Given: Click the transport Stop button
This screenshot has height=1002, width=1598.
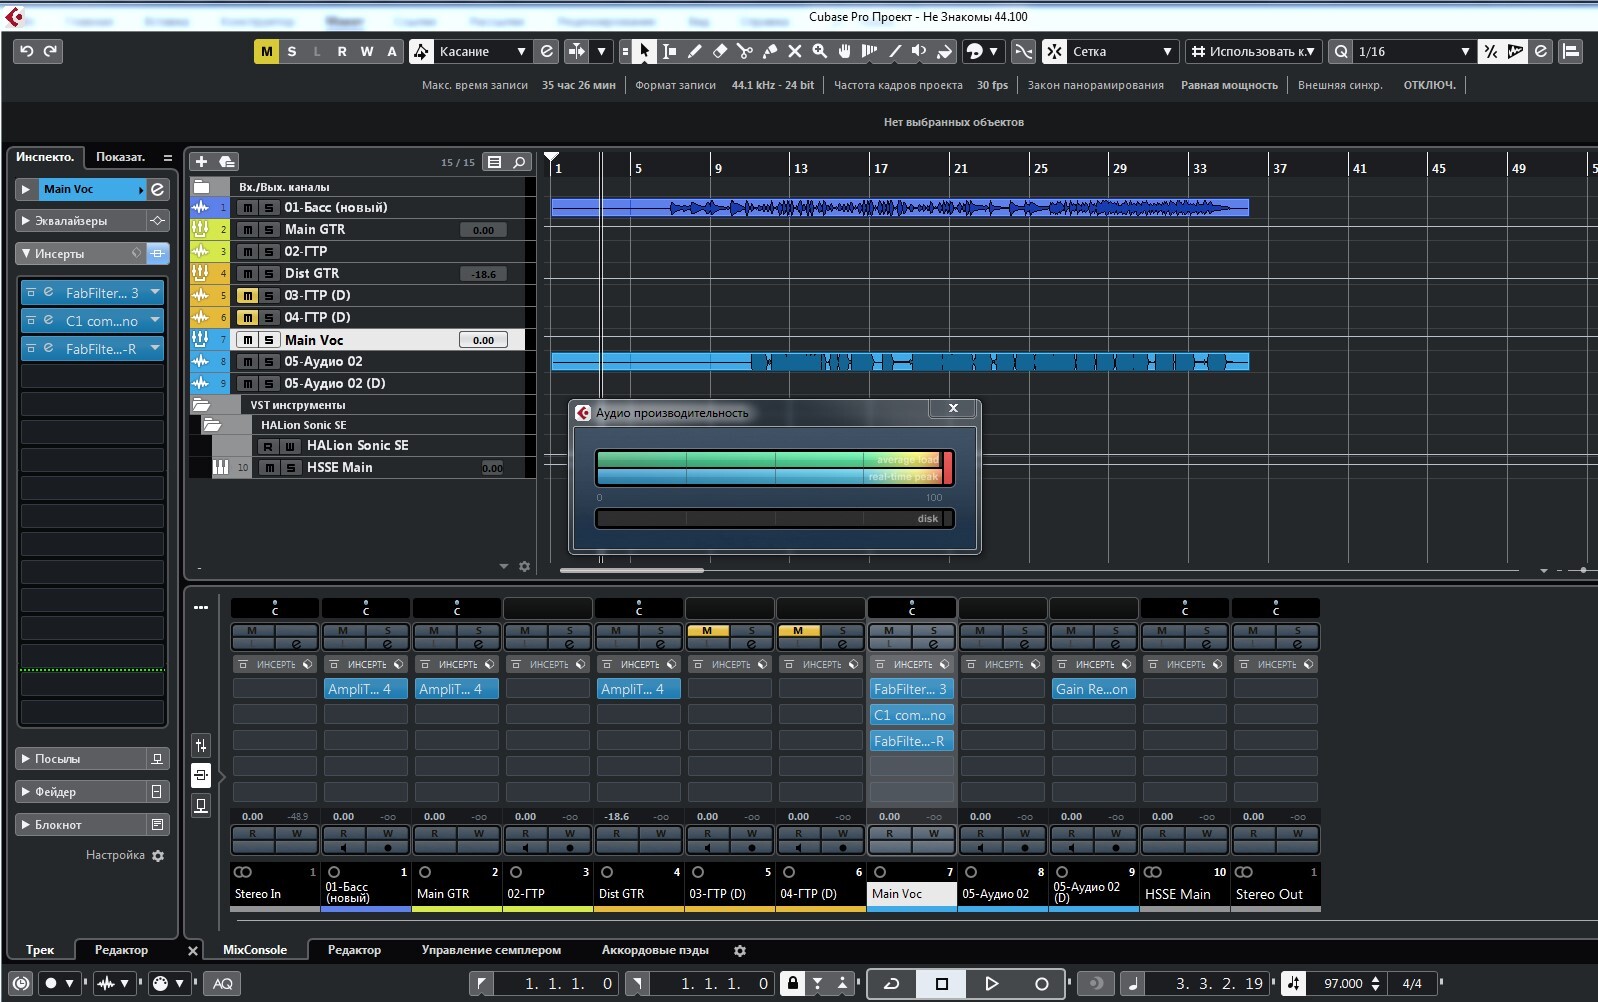Looking at the screenshot, I should tap(941, 984).
